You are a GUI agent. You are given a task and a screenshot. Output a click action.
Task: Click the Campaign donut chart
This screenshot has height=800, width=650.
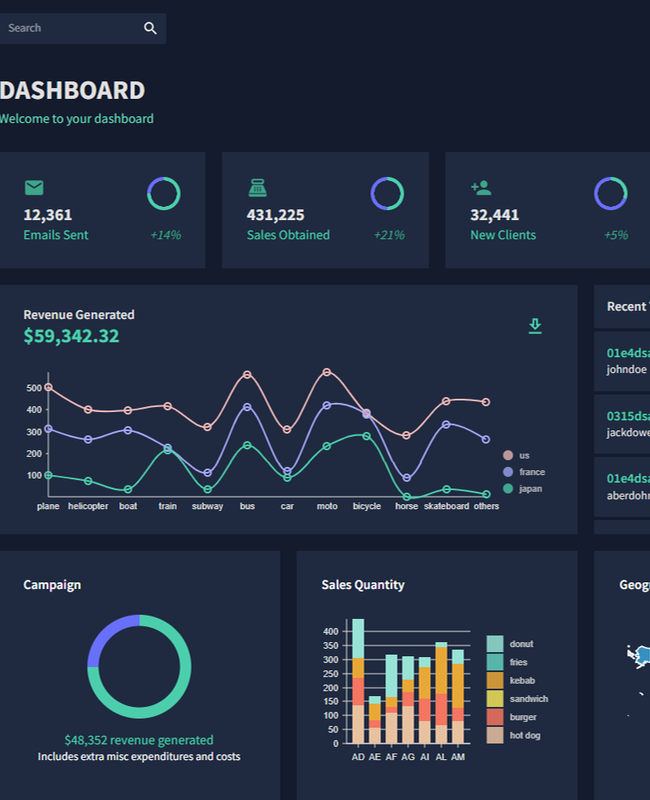(139, 666)
